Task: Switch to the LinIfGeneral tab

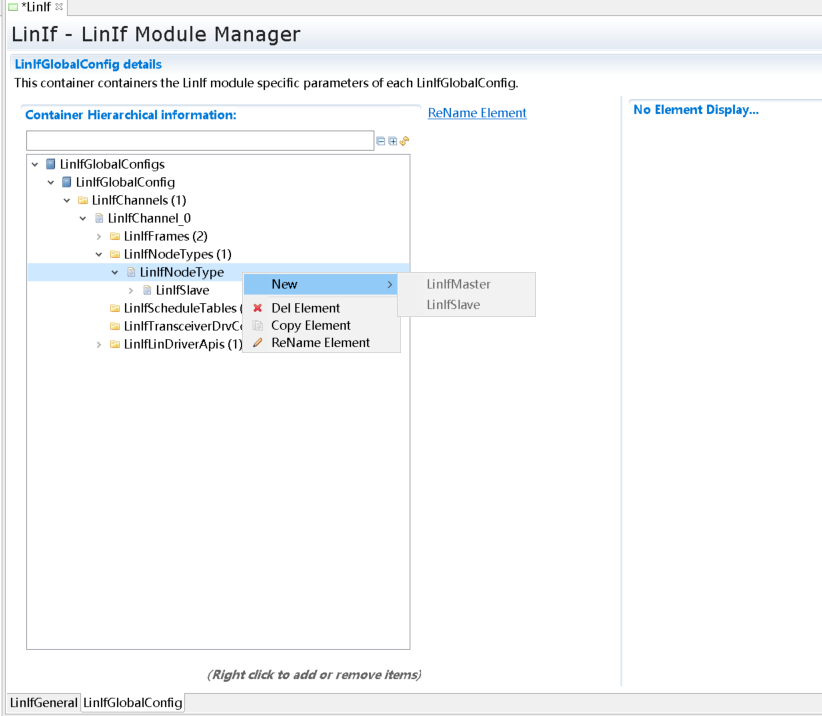Action: pos(43,703)
